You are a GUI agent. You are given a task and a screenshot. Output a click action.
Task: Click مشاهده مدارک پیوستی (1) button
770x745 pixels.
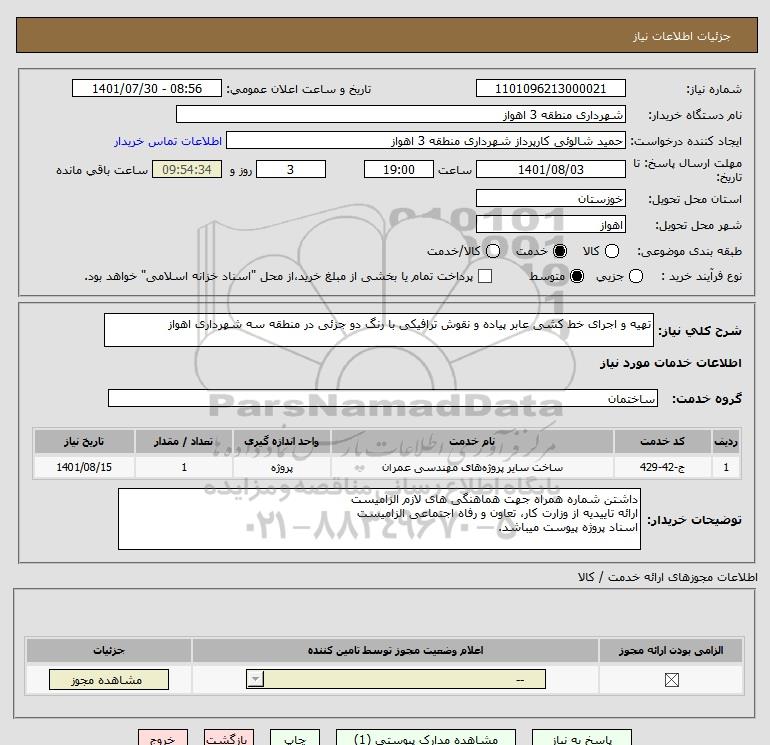point(426,738)
